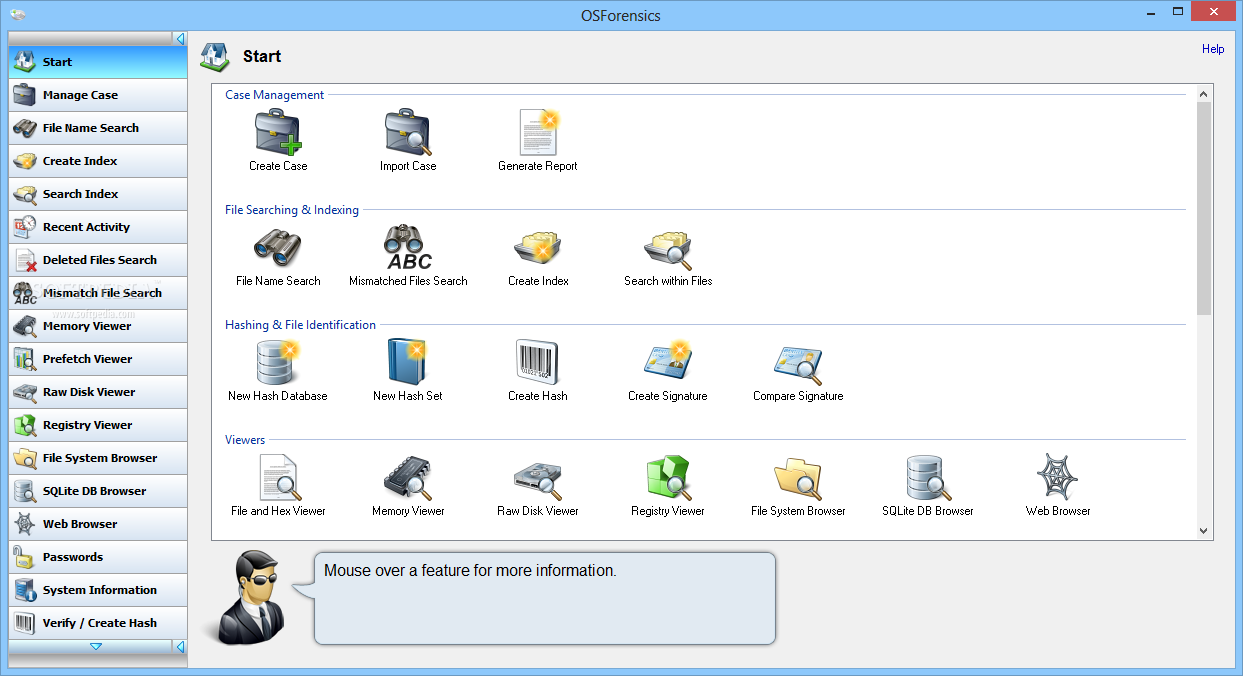The height and width of the screenshot is (676, 1243).
Task: Click the Help link
Action: [x=1212, y=49]
